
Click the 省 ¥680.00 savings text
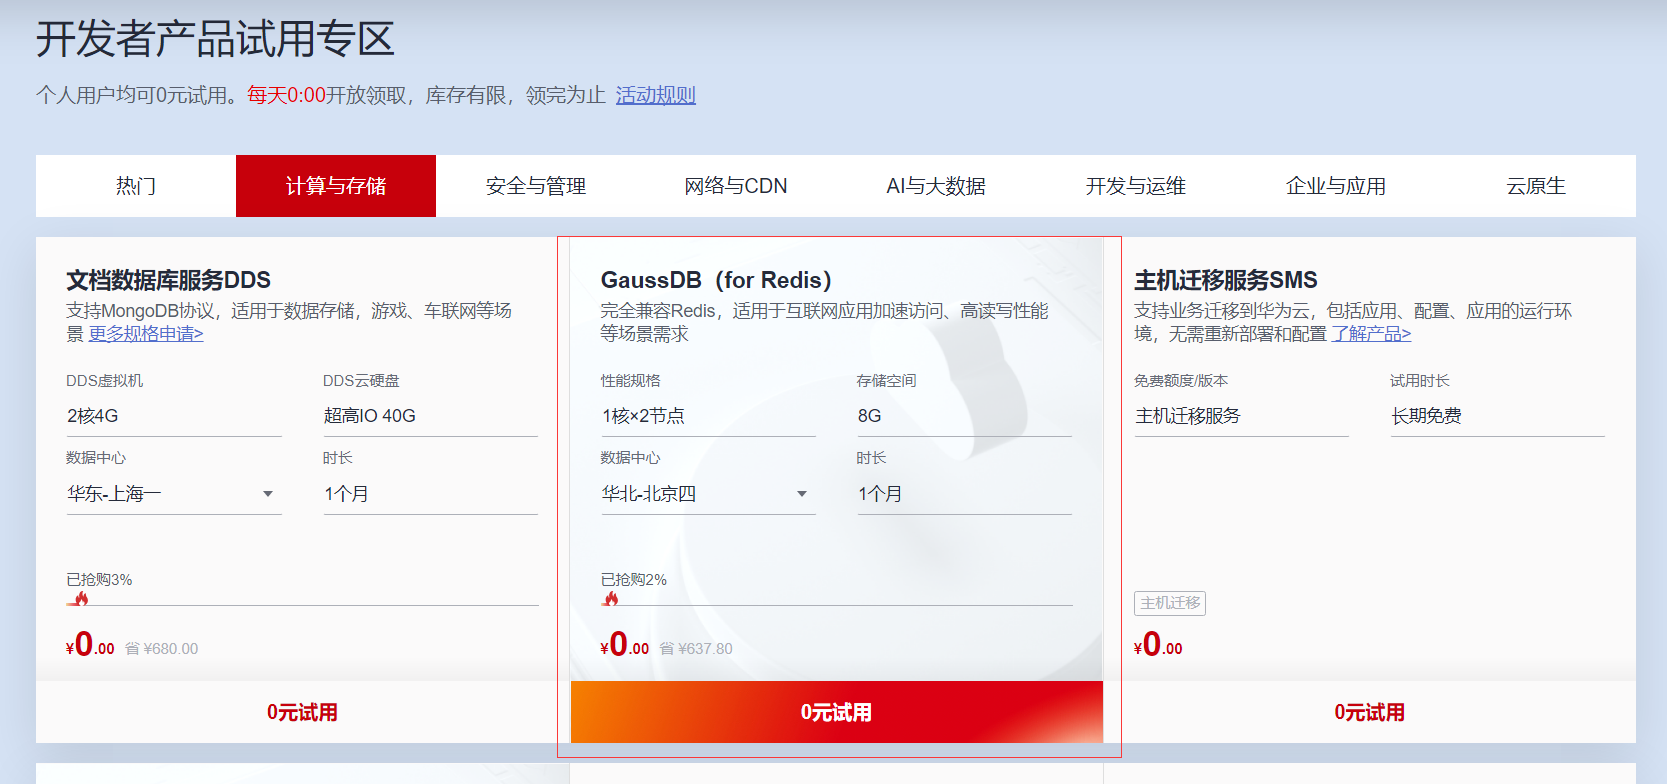162,649
